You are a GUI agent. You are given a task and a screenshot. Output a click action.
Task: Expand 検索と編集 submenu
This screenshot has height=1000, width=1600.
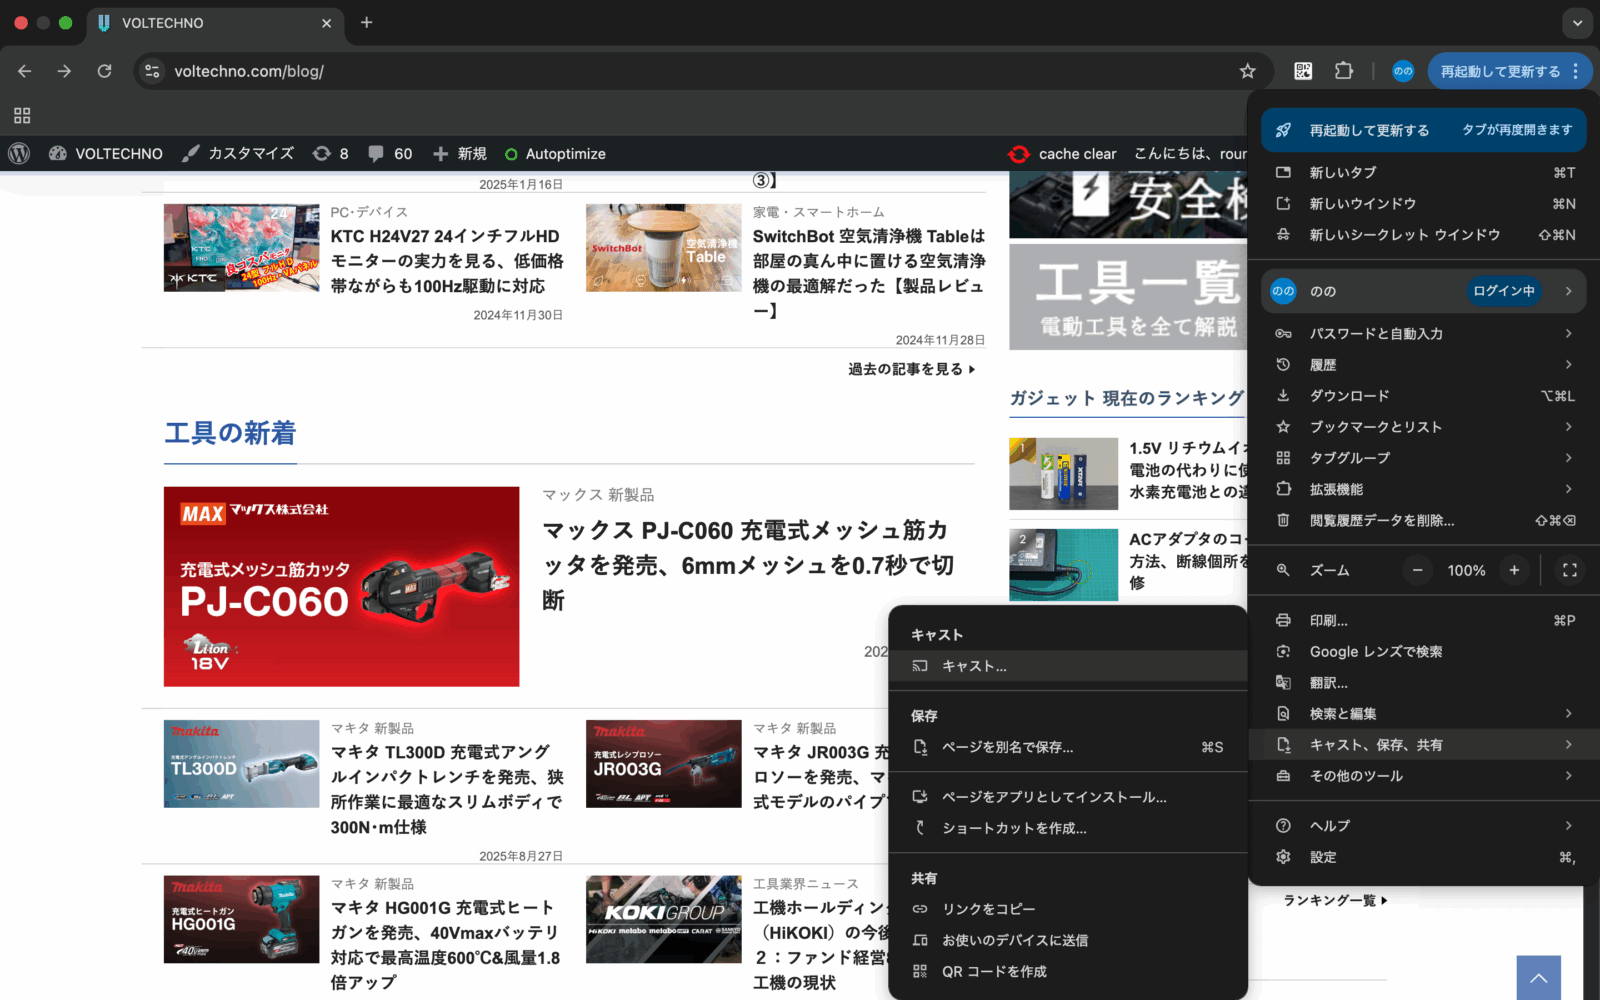point(1424,713)
